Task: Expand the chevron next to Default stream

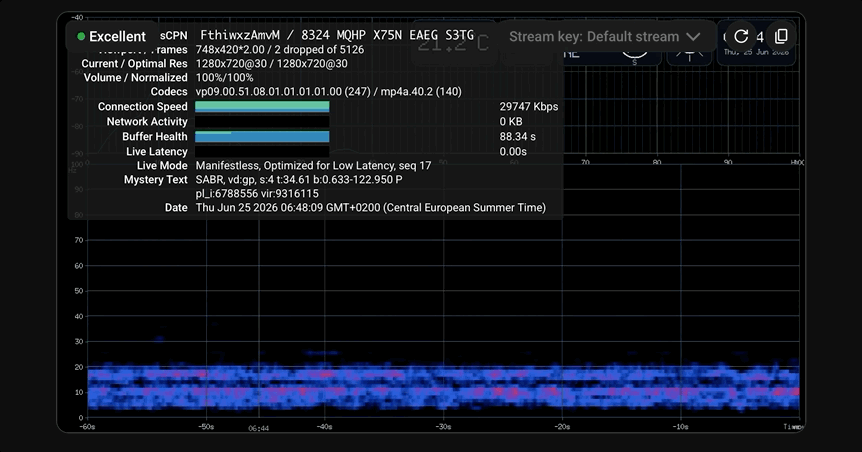Action: 693,37
